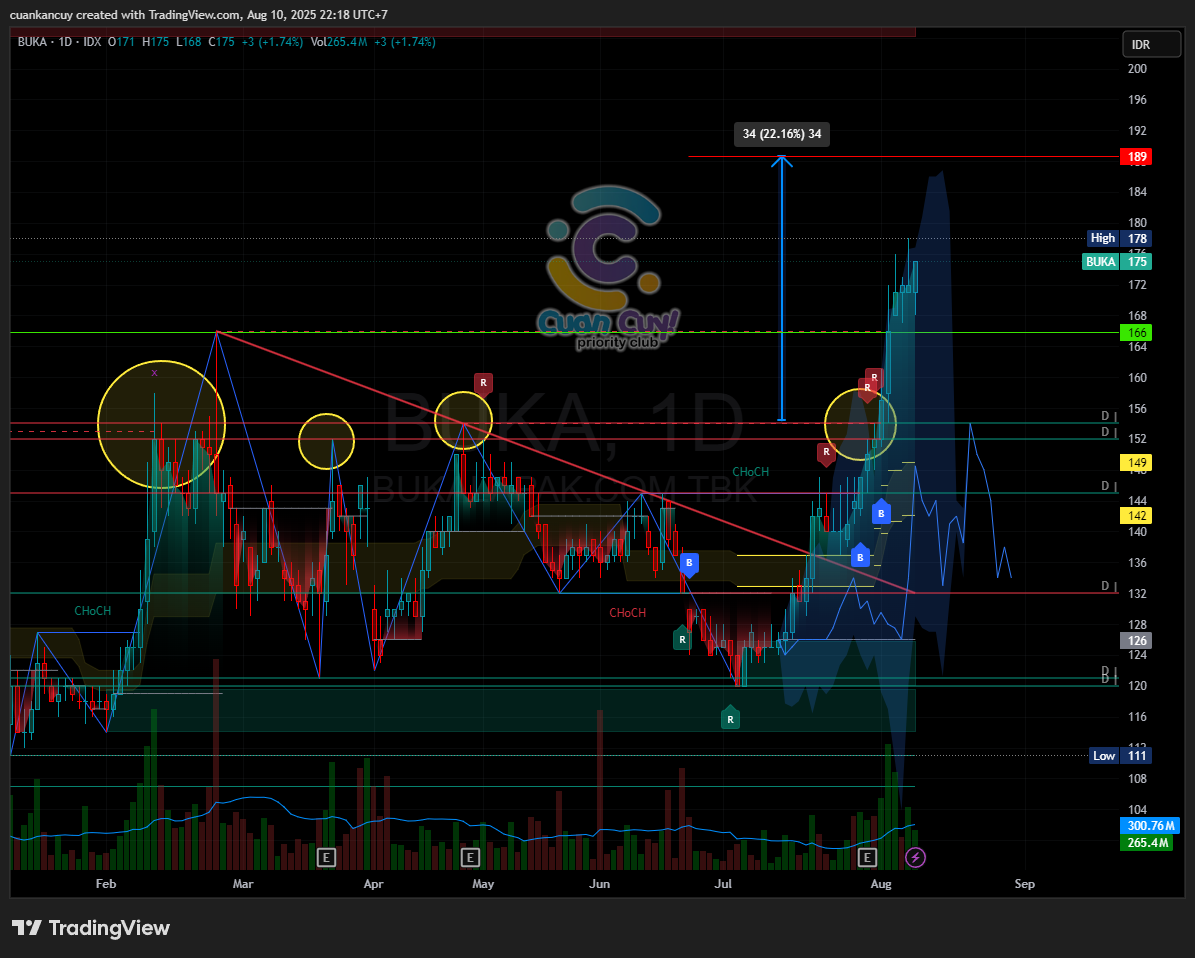
Task: Click the green CHoCH label near February
Action: [92, 611]
